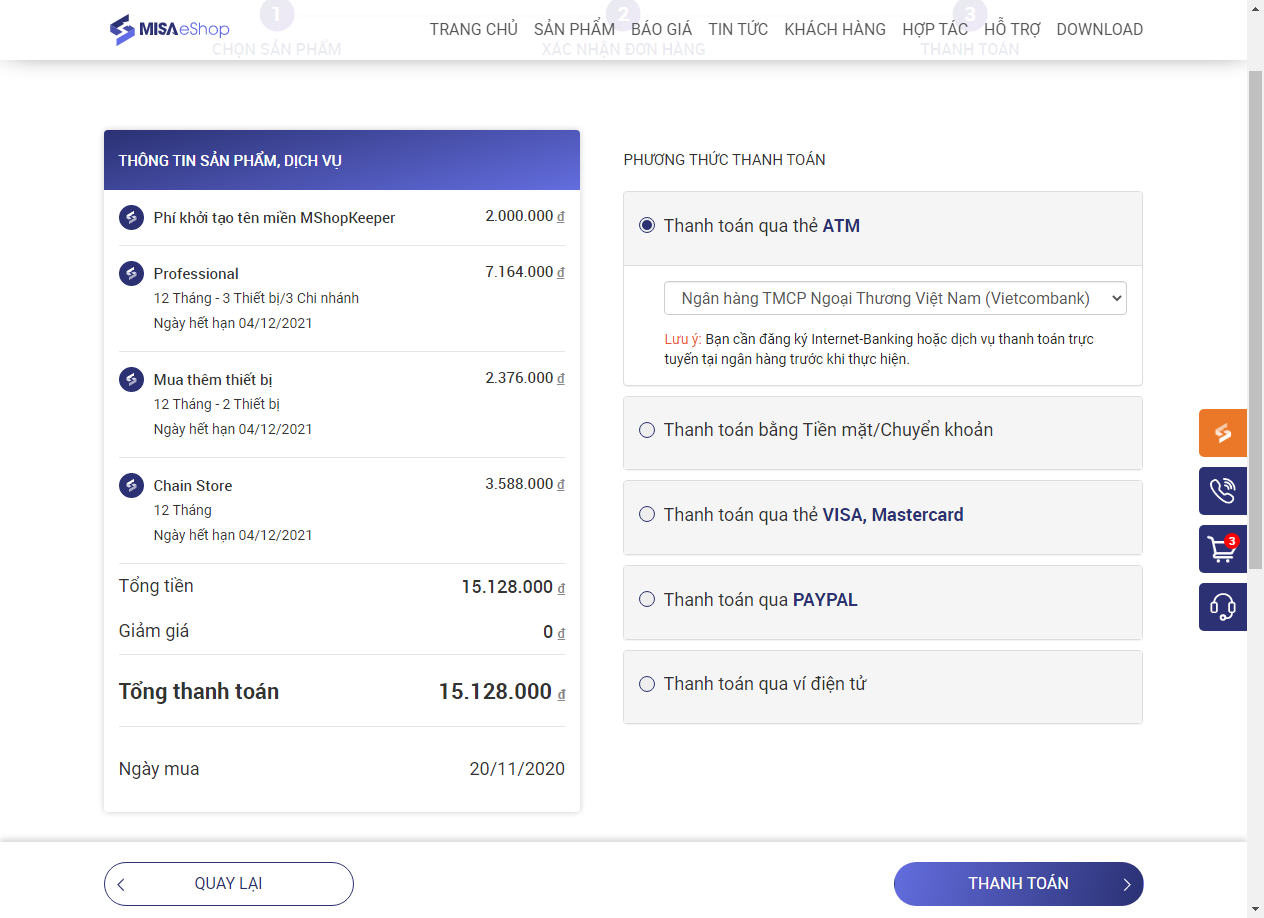Go to the BÁO GIÁ menu item
This screenshot has height=918, width=1264.
click(x=661, y=30)
